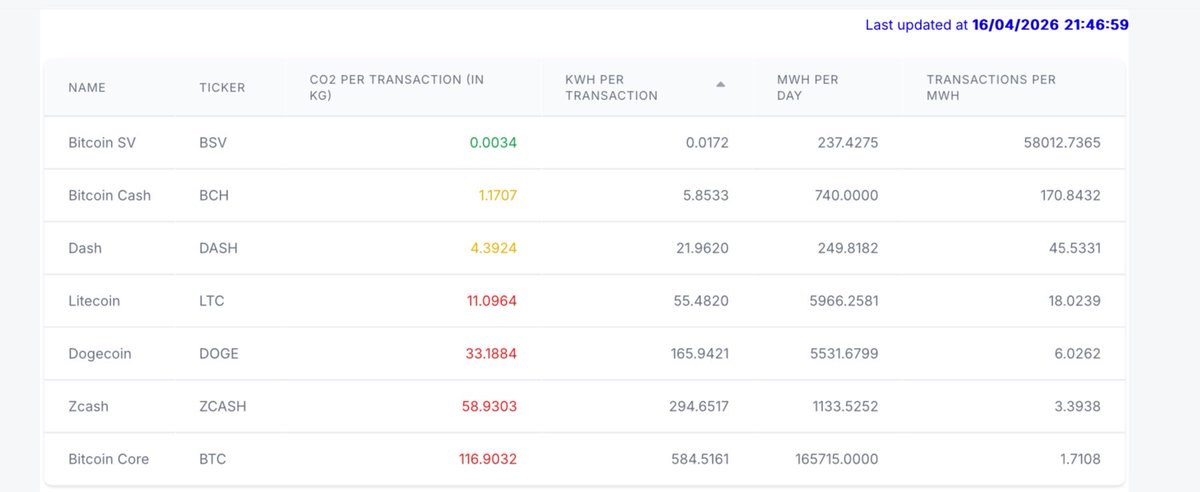The image size is (1200, 492).
Task: Select the Litecoin name cell
Action: pos(94,301)
